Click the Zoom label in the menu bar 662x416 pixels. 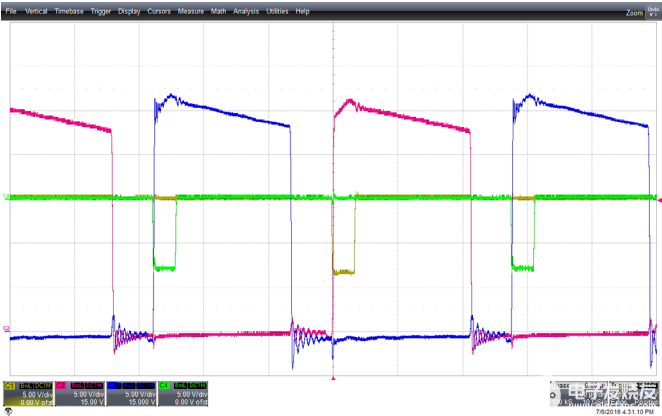[632, 13]
